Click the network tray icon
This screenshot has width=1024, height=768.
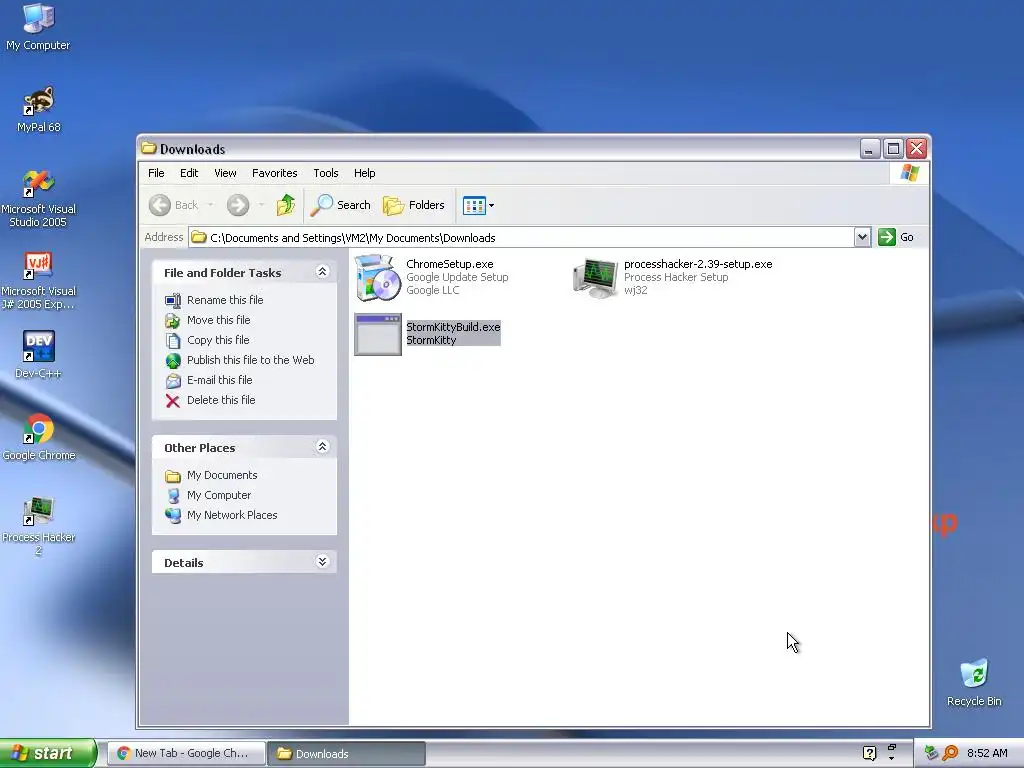click(931, 753)
